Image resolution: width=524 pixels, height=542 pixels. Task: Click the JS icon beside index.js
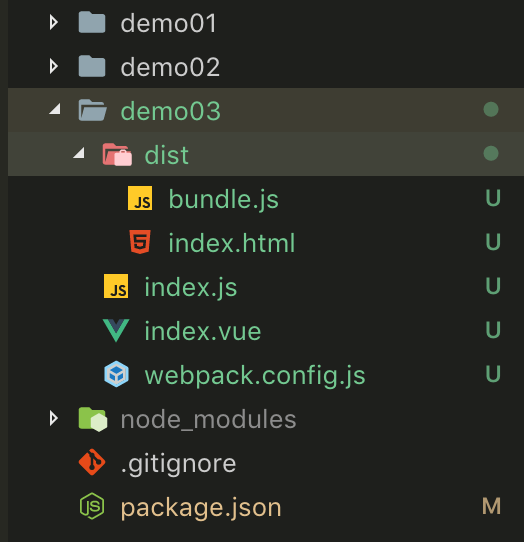pyautogui.click(x=116, y=286)
